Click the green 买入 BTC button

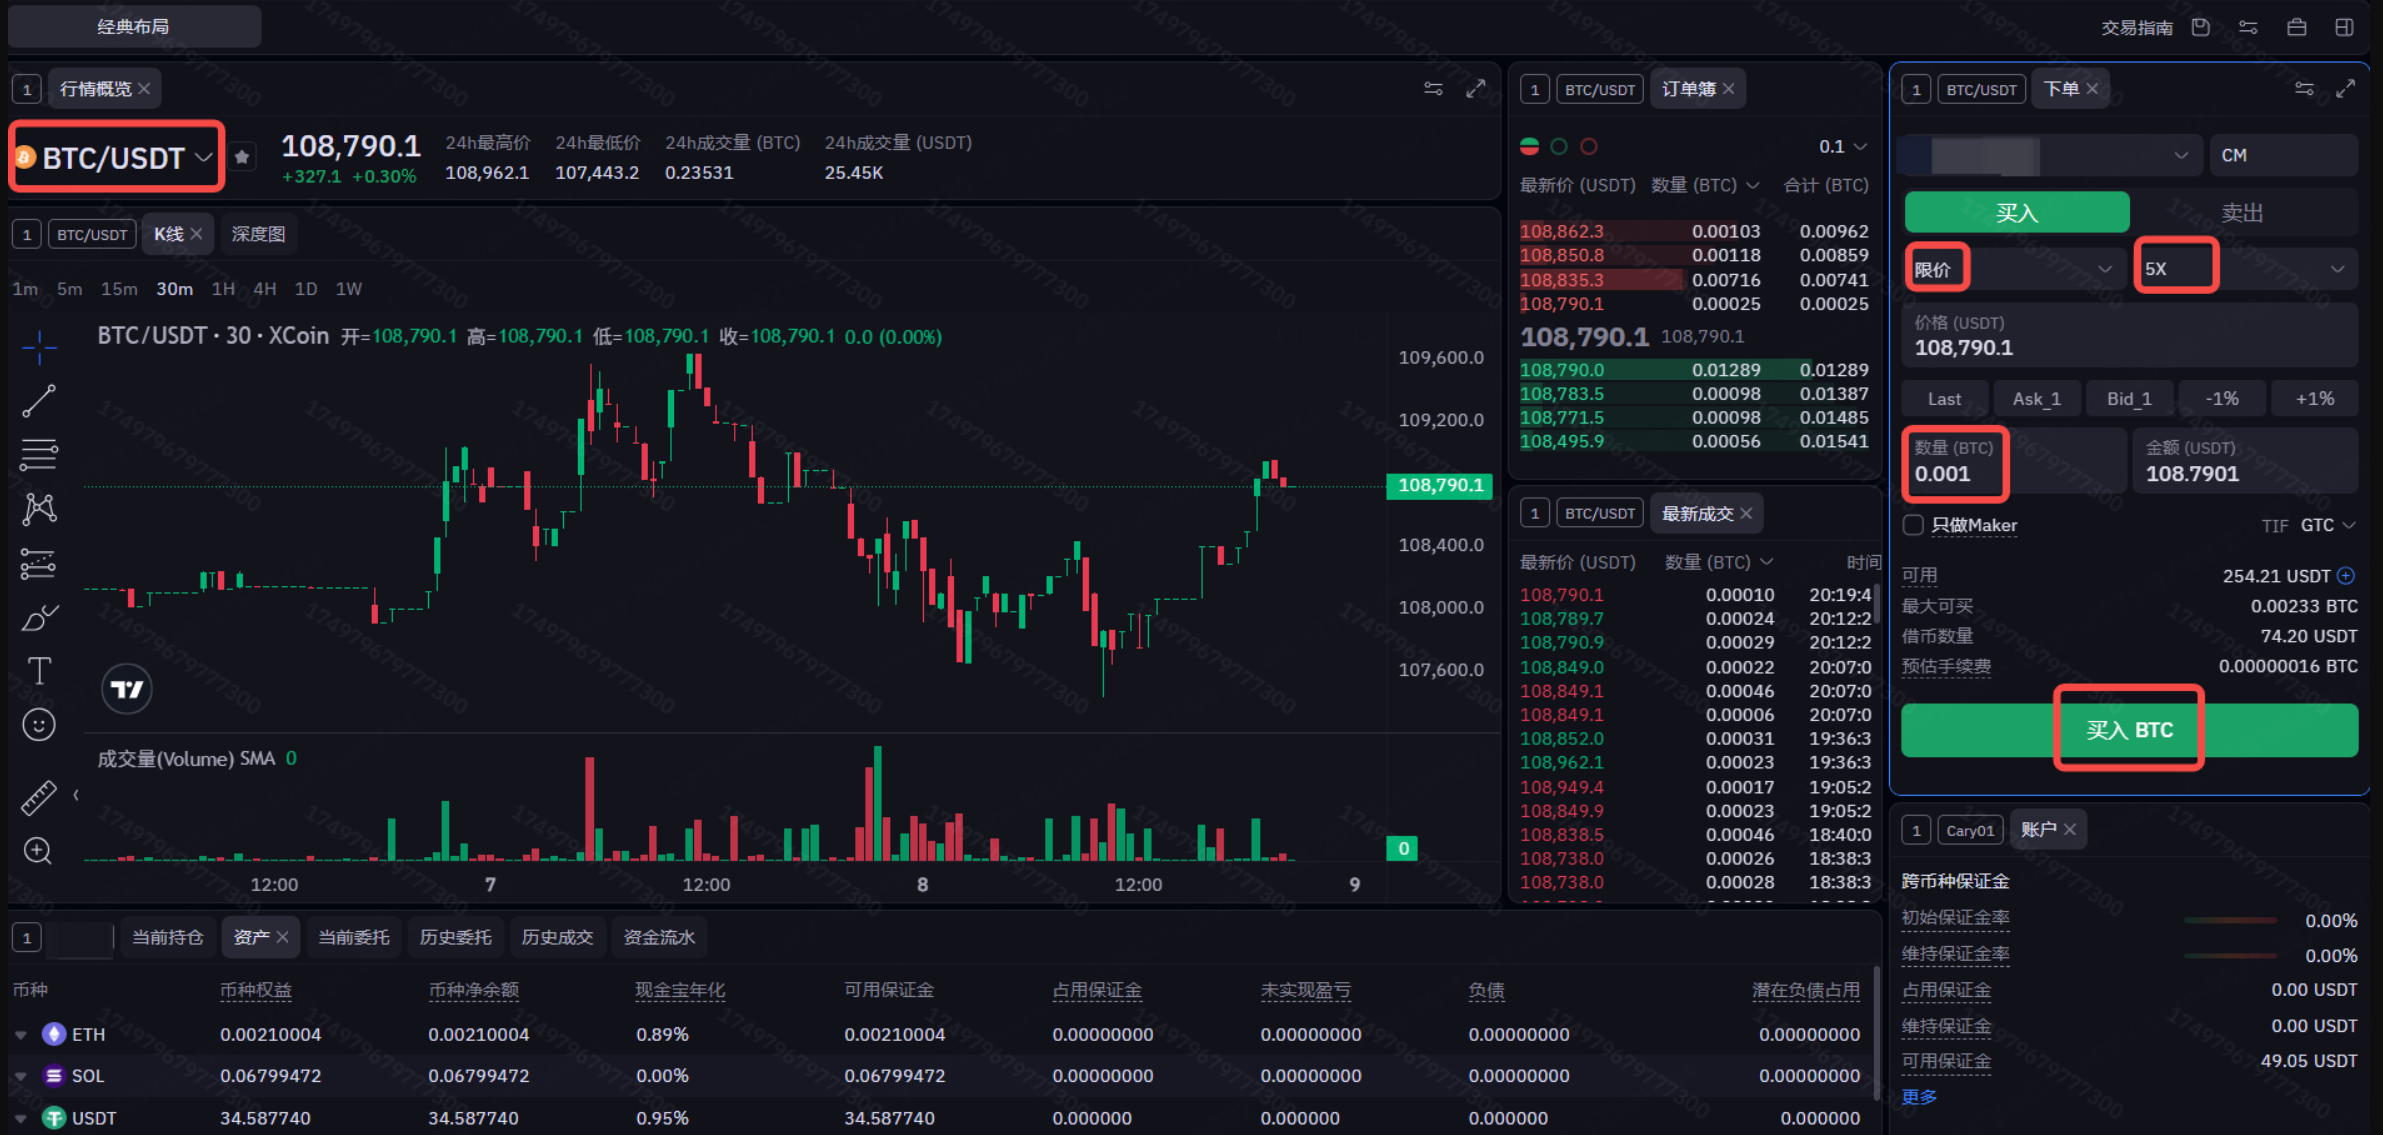(2129, 730)
